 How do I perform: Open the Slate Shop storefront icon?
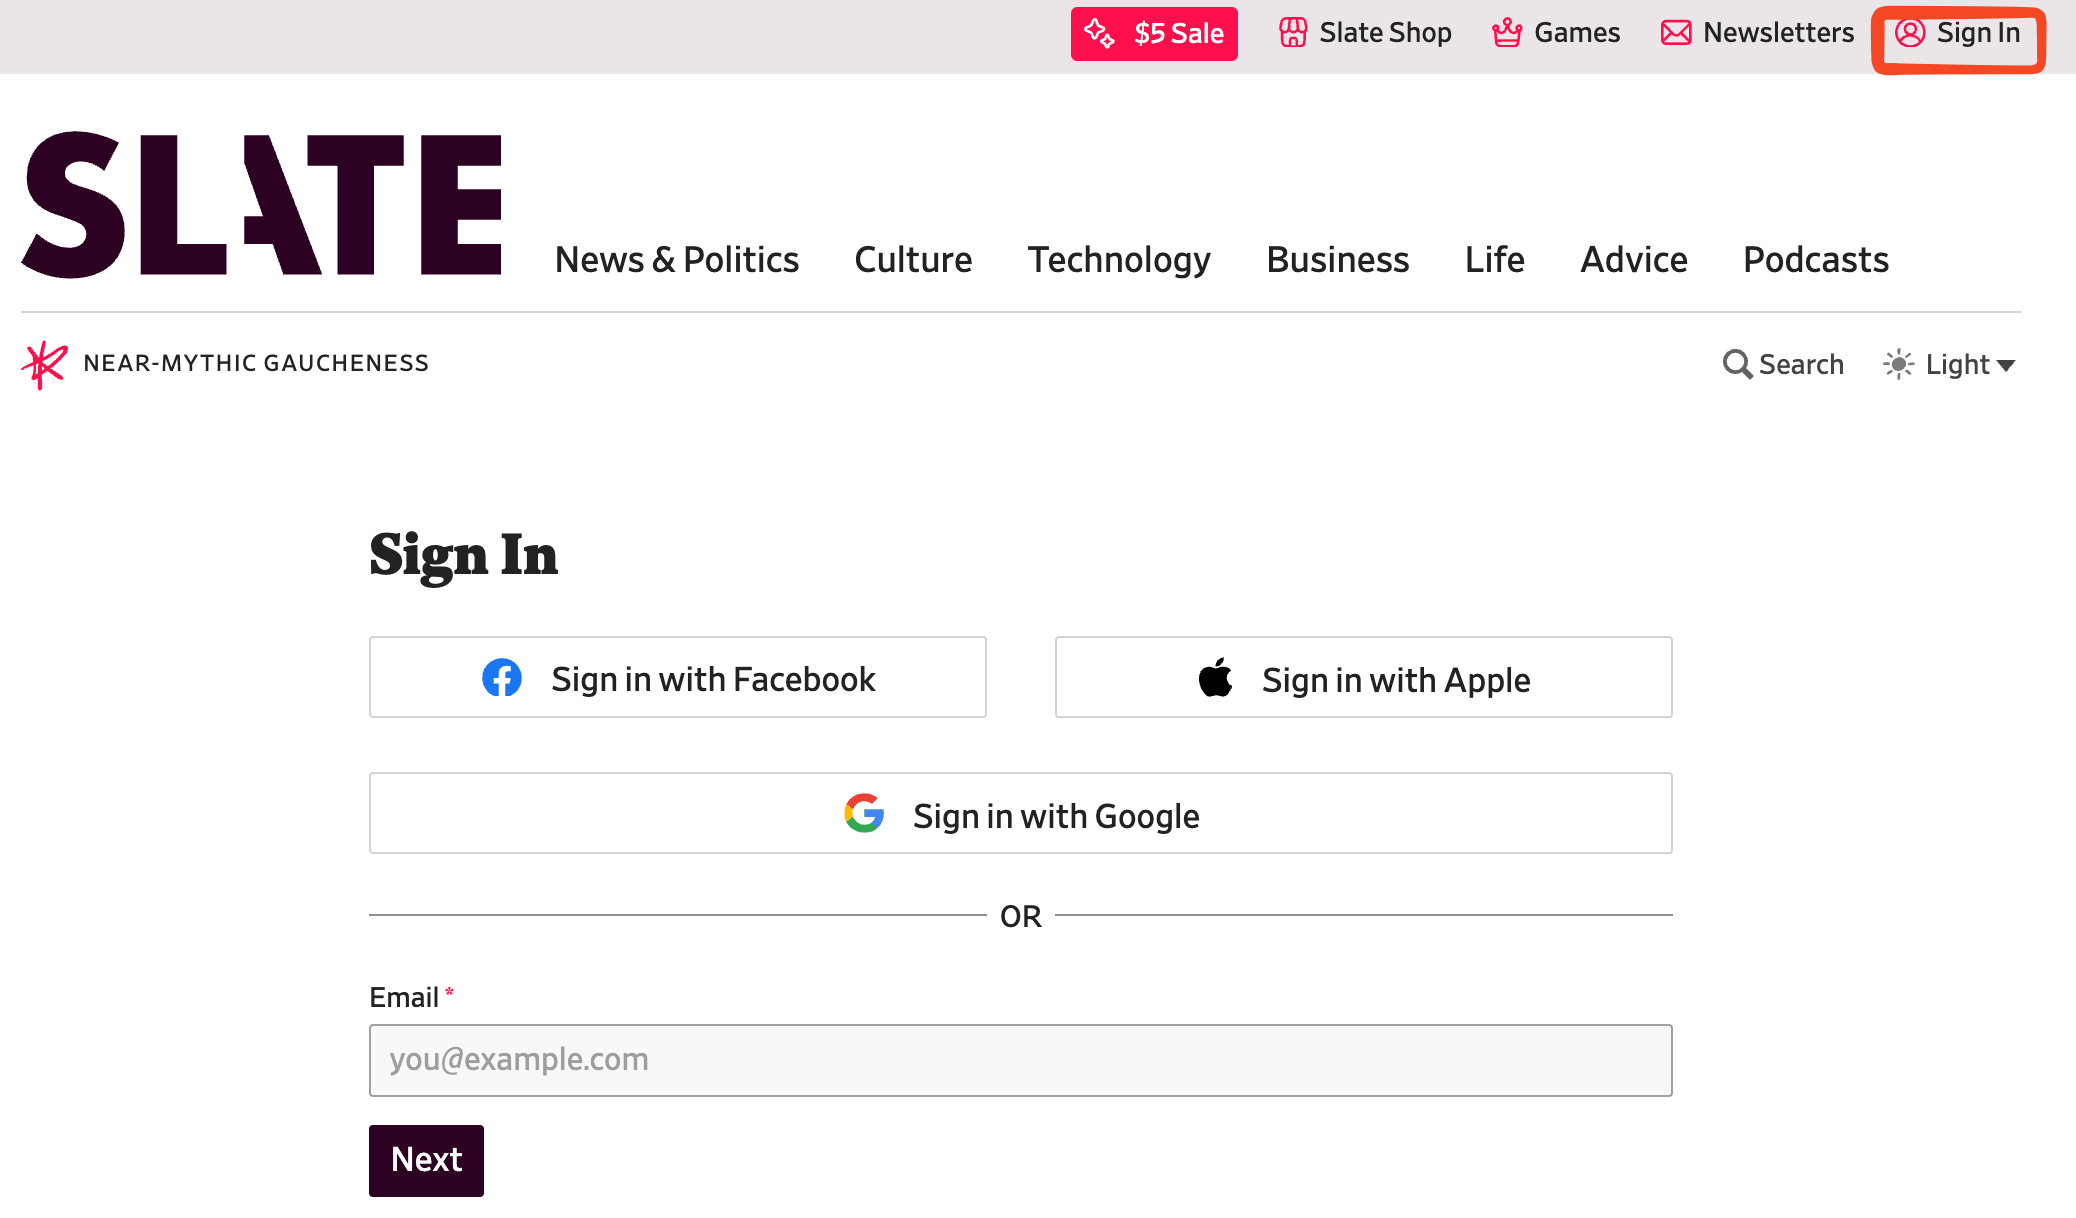[x=1293, y=33]
